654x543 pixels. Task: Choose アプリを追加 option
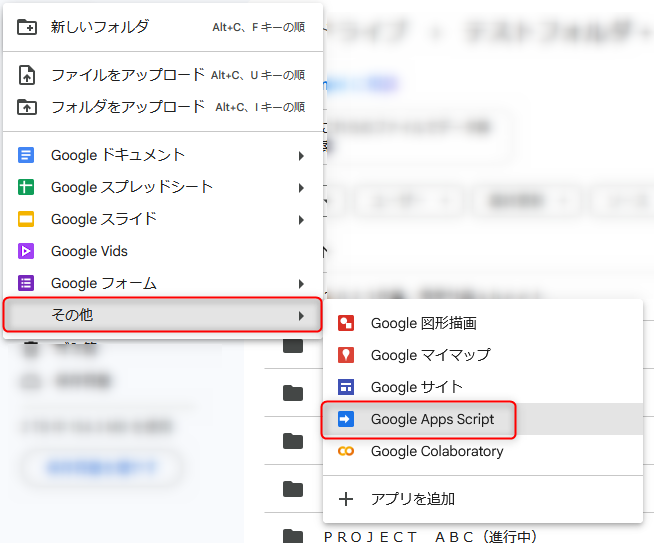[x=483, y=499]
